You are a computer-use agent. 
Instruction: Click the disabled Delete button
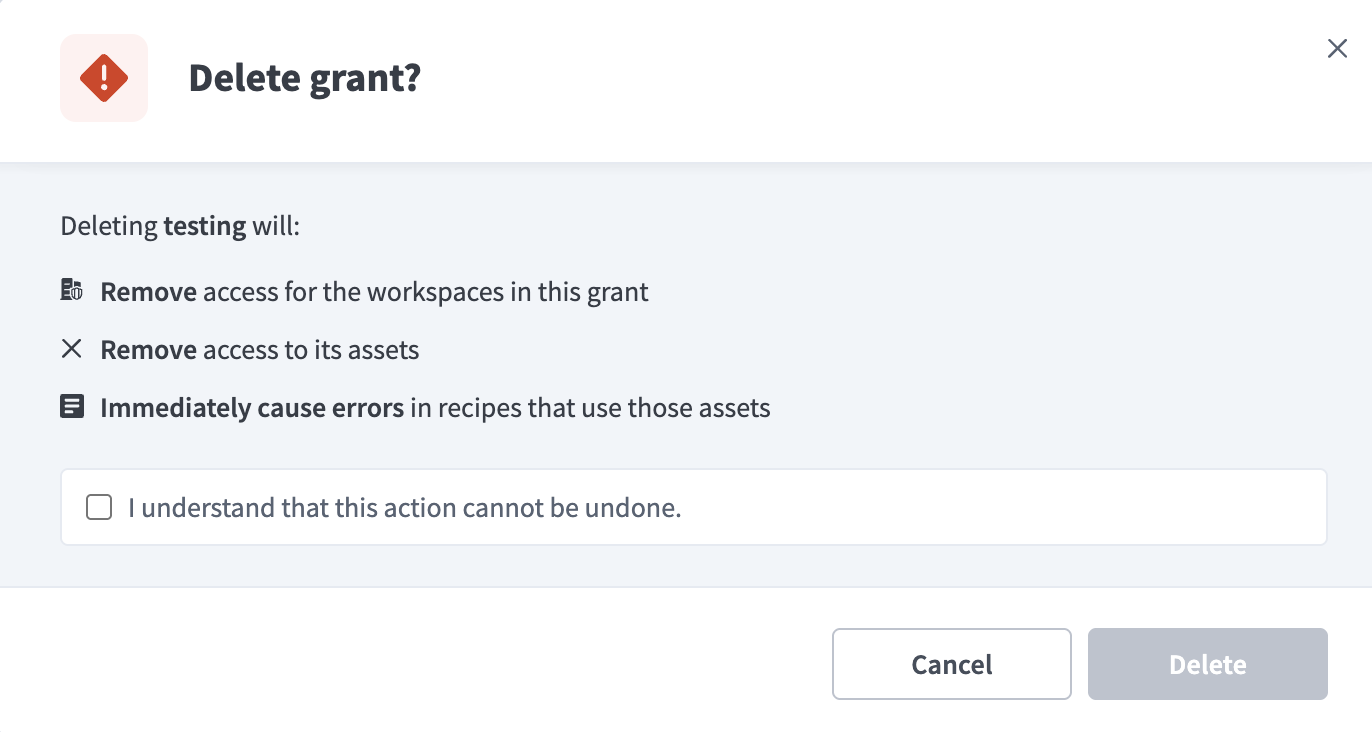click(x=1208, y=664)
